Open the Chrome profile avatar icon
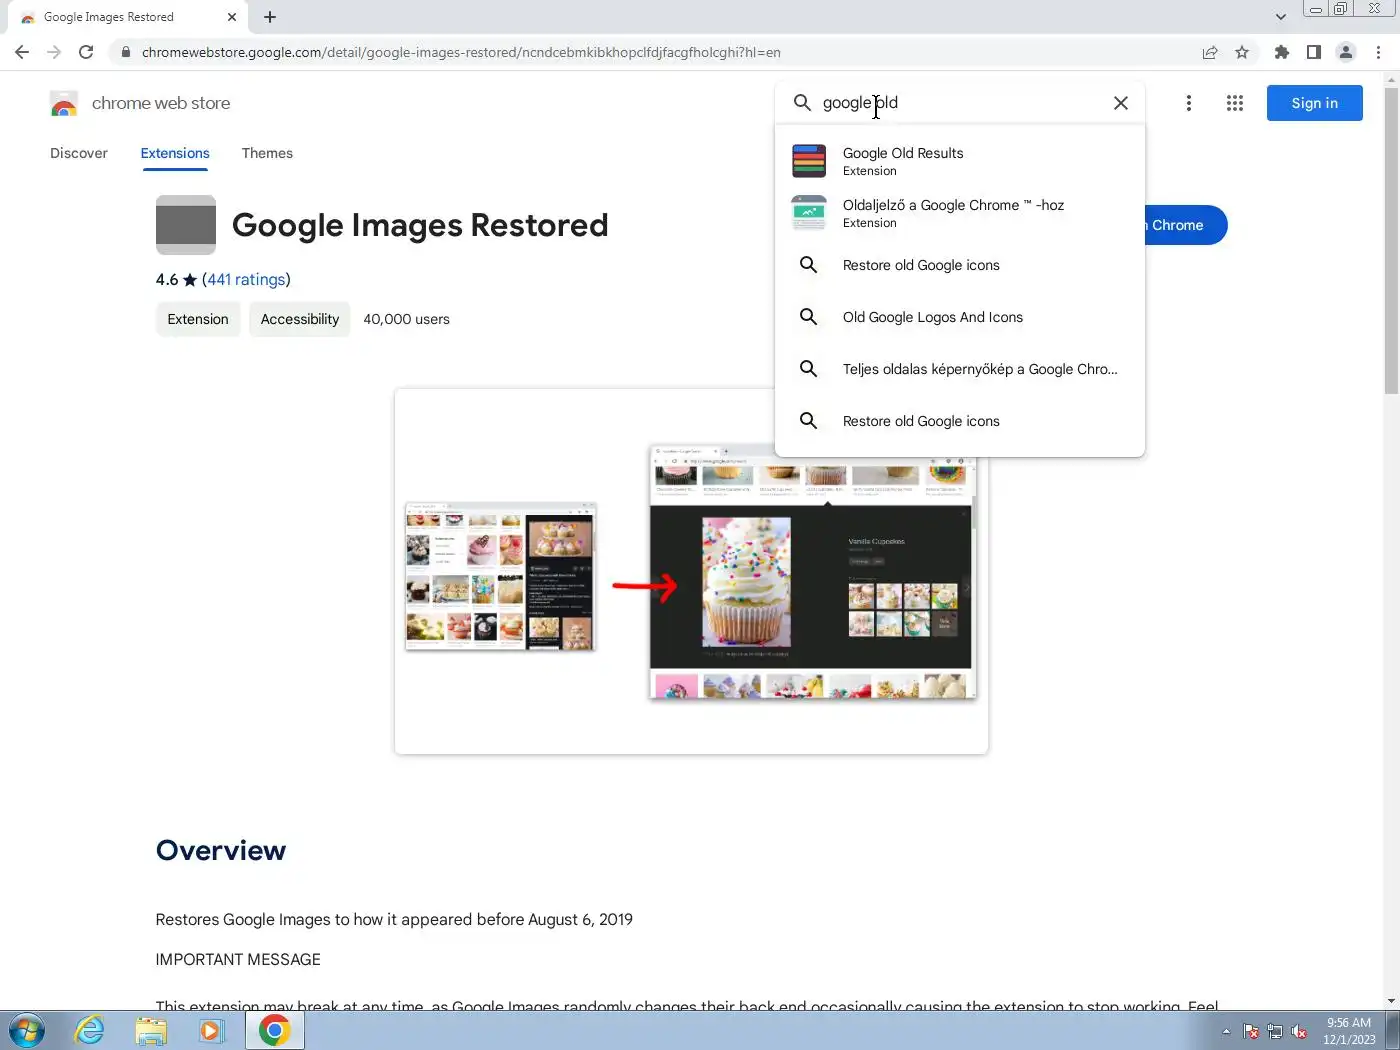The height and width of the screenshot is (1050, 1400). [1346, 52]
